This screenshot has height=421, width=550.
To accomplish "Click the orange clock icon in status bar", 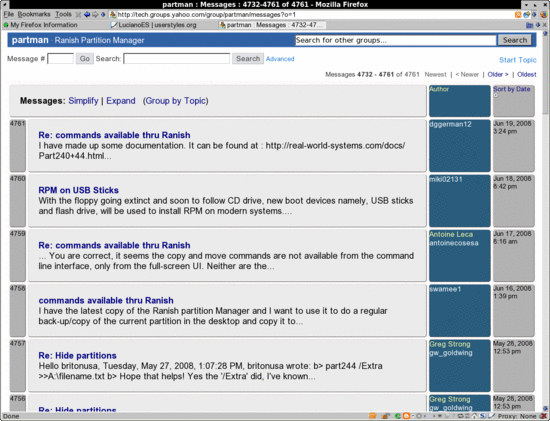I will 406,416.
